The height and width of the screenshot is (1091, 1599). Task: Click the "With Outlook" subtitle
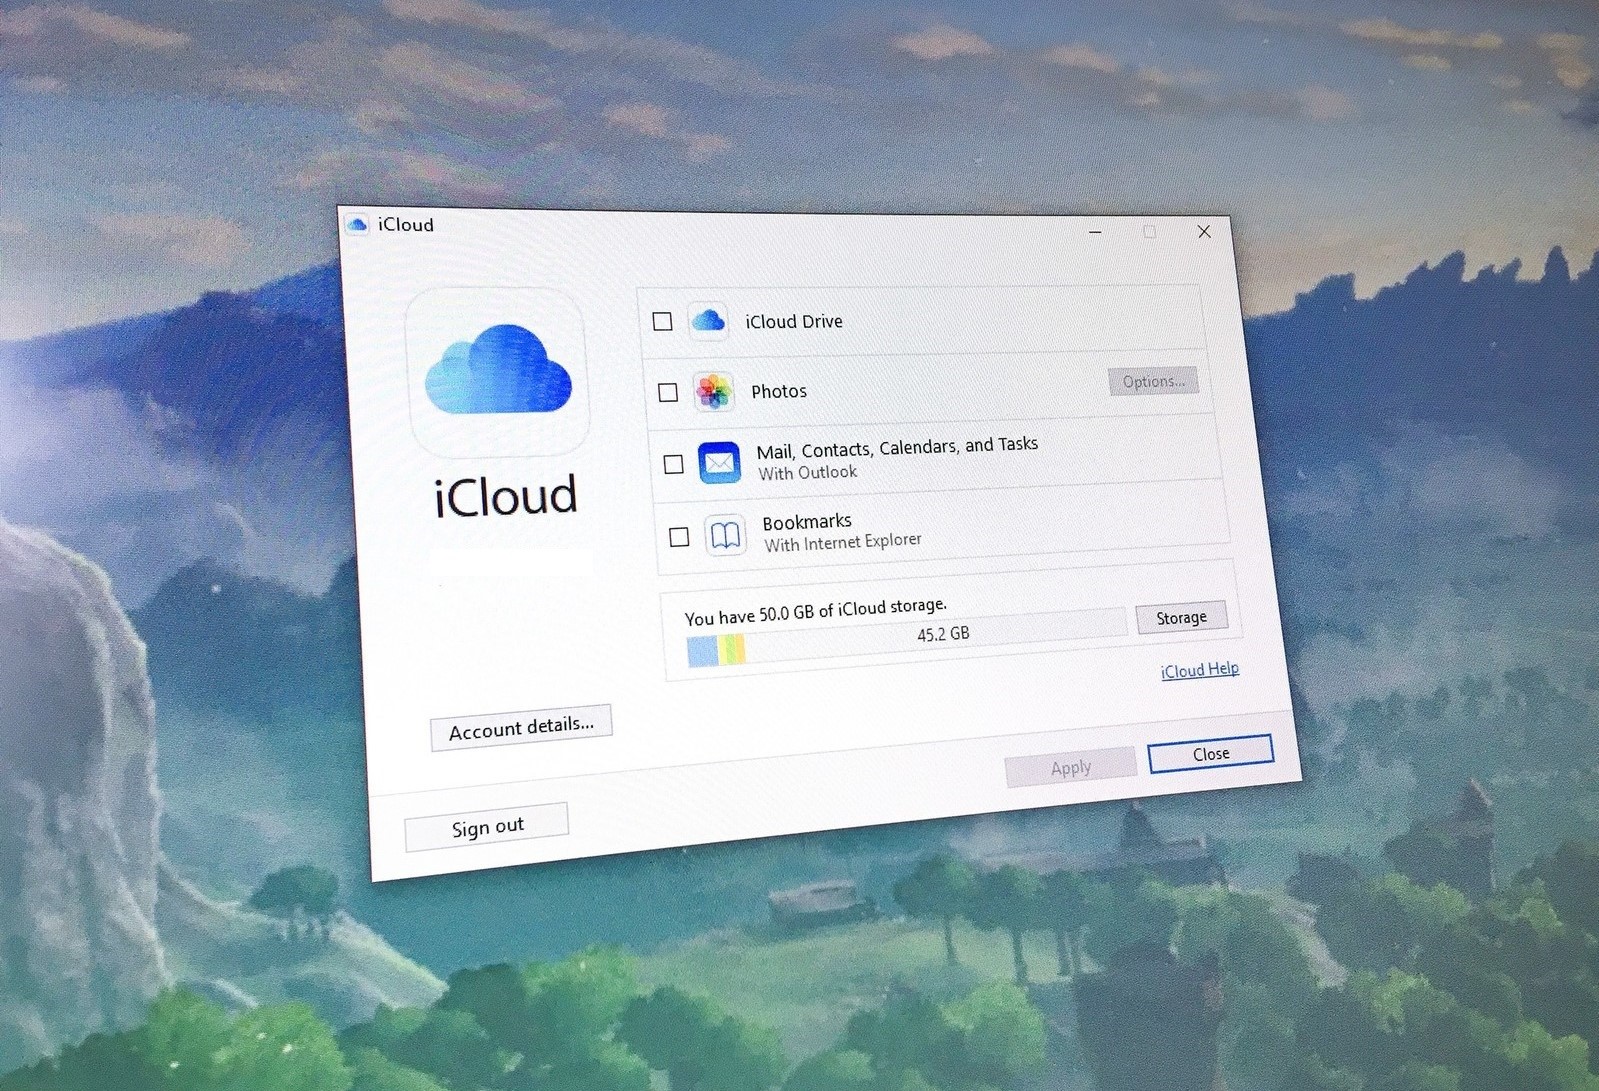pyautogui.click(x=808, y=472)
